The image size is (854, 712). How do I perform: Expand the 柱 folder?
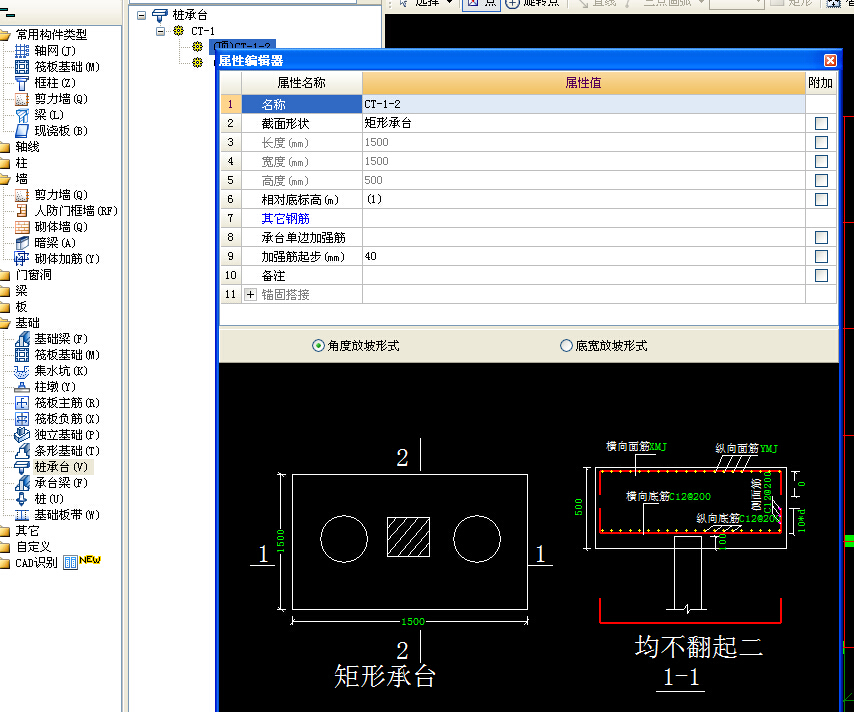[x=5, y=163]
